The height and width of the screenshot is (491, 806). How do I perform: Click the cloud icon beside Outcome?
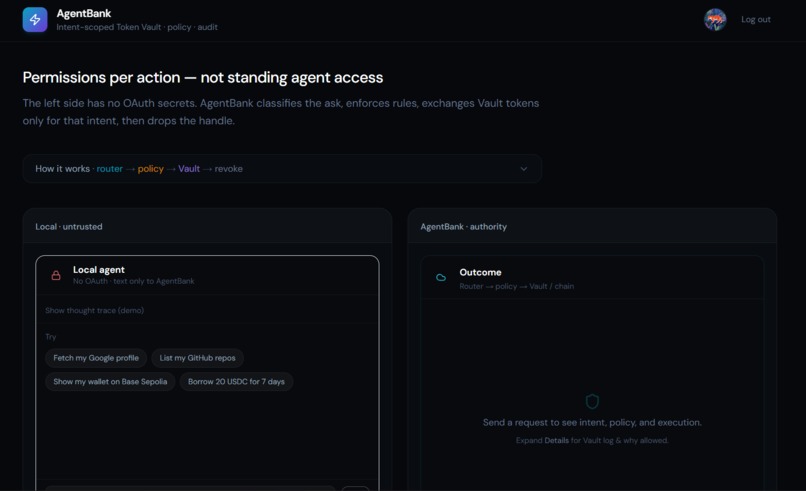(x=441, y=278)
